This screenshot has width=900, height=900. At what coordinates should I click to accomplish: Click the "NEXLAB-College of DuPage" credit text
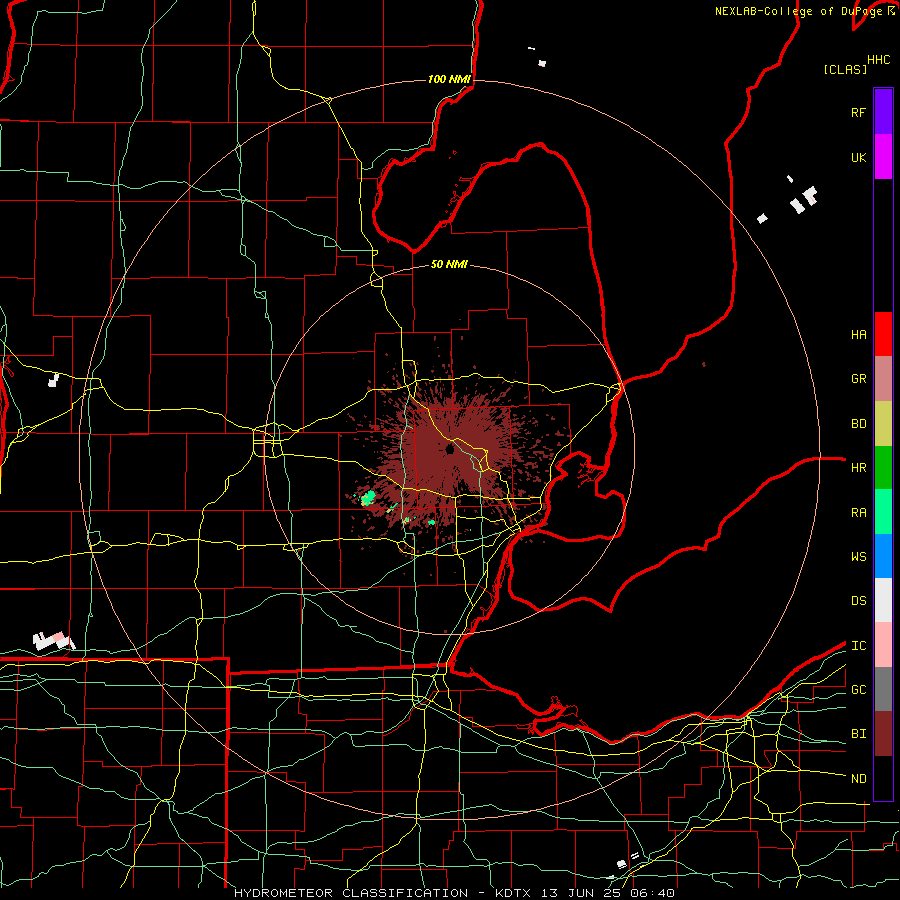coord(798,11)
